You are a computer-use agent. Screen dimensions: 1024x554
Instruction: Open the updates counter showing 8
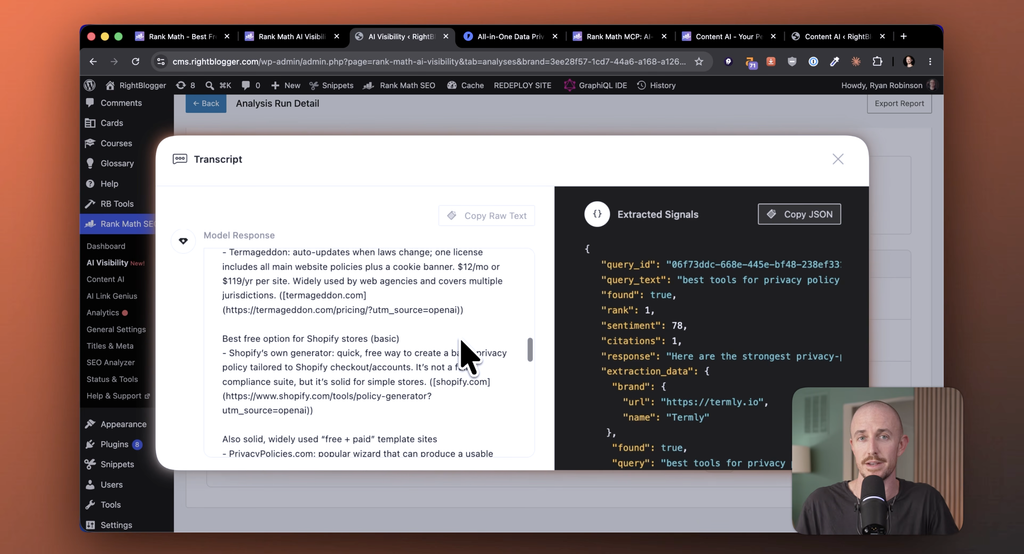[x=185, y=86]
